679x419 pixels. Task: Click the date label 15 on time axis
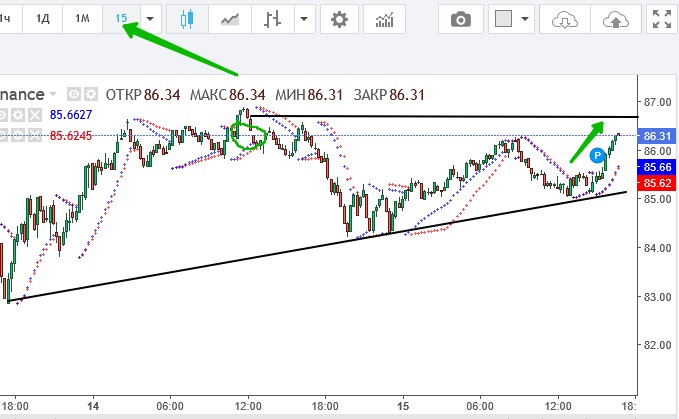click(x=403, y=406)
